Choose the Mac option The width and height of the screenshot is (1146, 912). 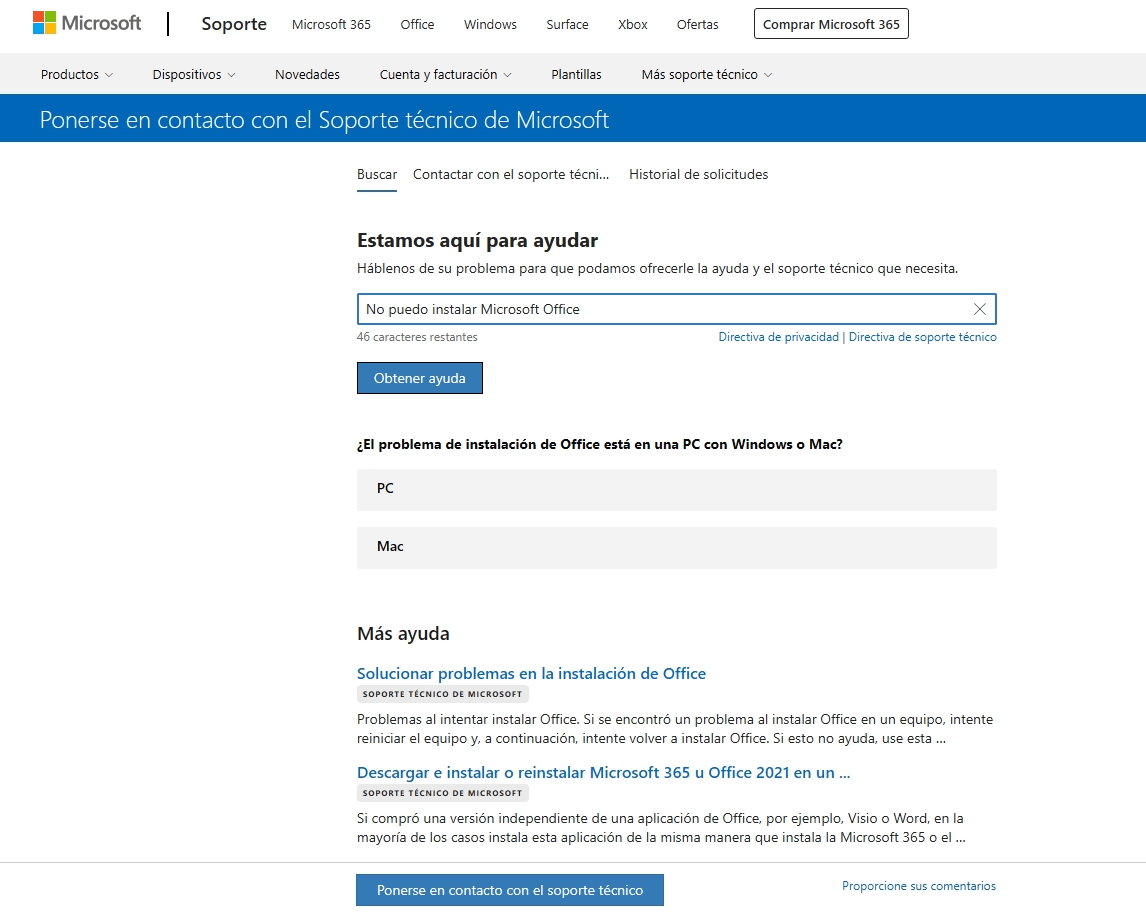(677, 548)
